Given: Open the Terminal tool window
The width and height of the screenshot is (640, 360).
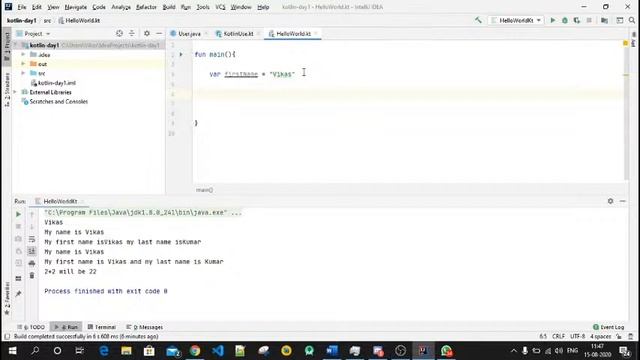Looking at the screenshot, I should pyautogui.click(x=102, y=327).
